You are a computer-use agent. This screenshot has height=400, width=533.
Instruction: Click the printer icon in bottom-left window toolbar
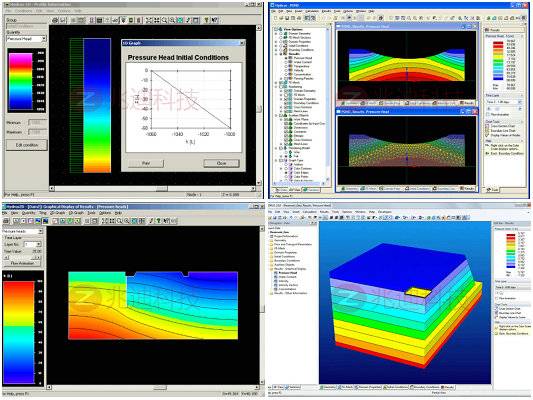(6, 221)
